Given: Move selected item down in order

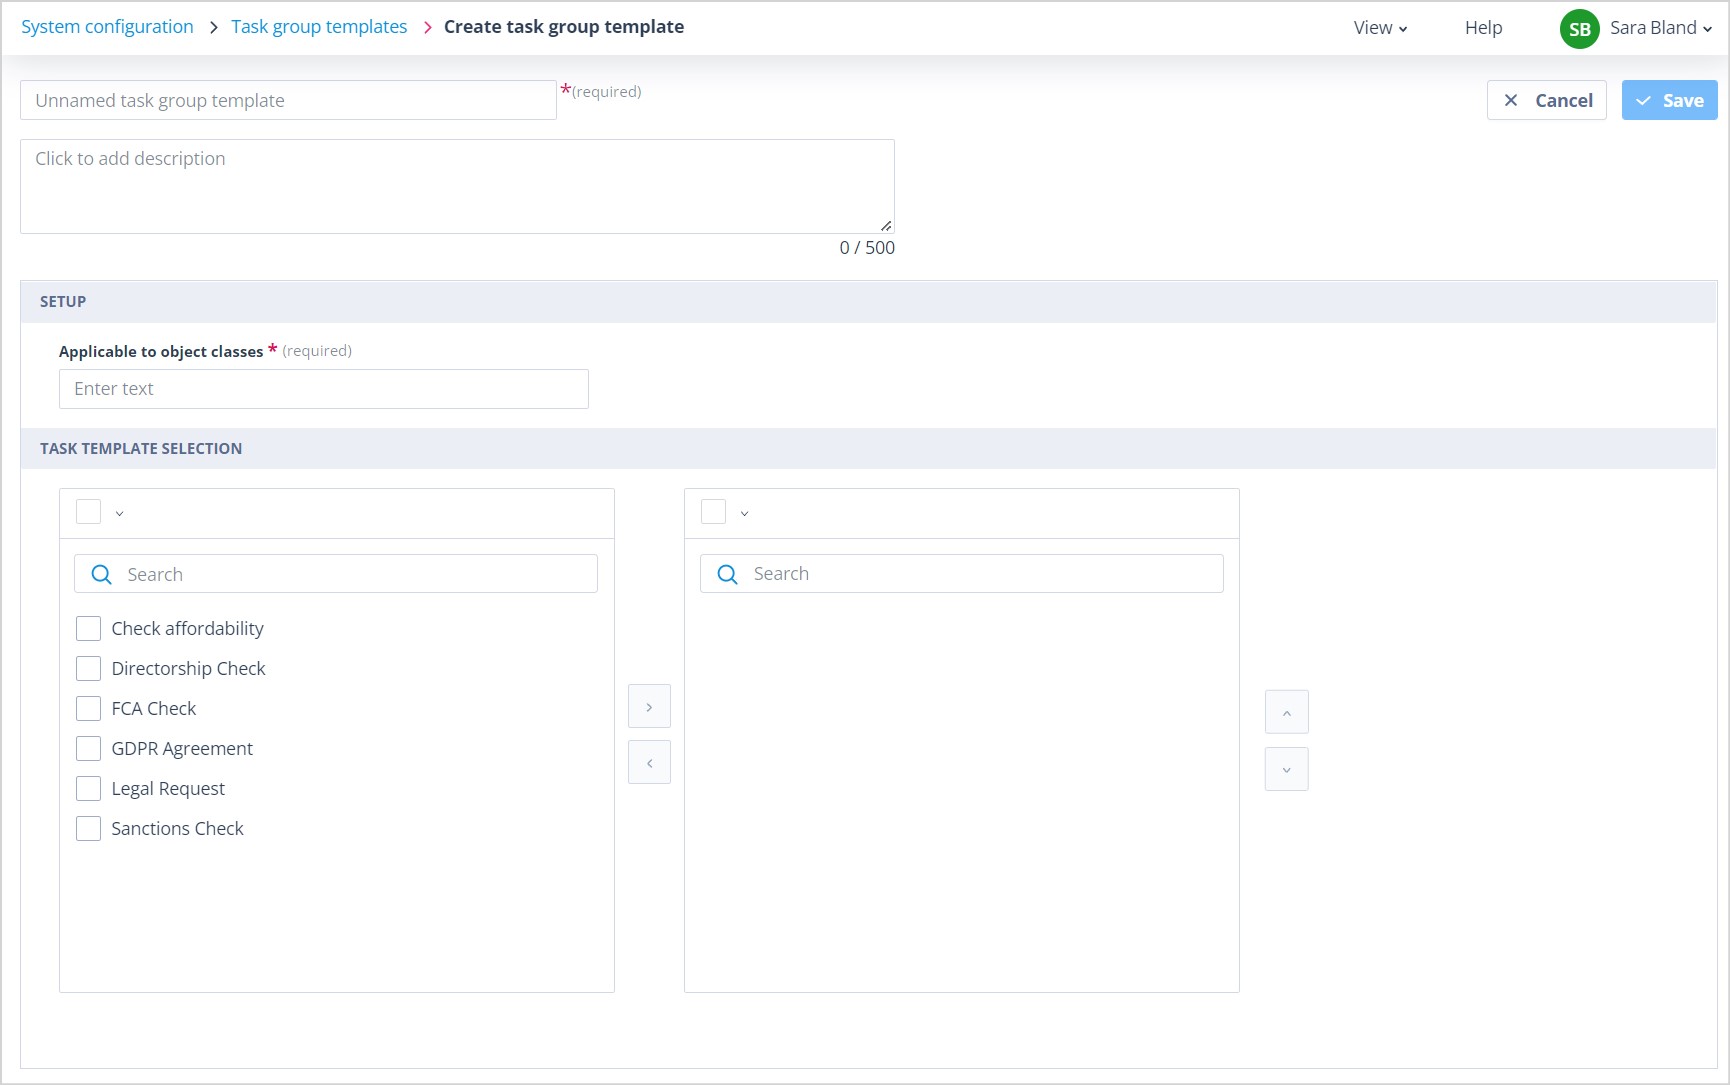Looking at the screenshot, I should [1286, 770].
